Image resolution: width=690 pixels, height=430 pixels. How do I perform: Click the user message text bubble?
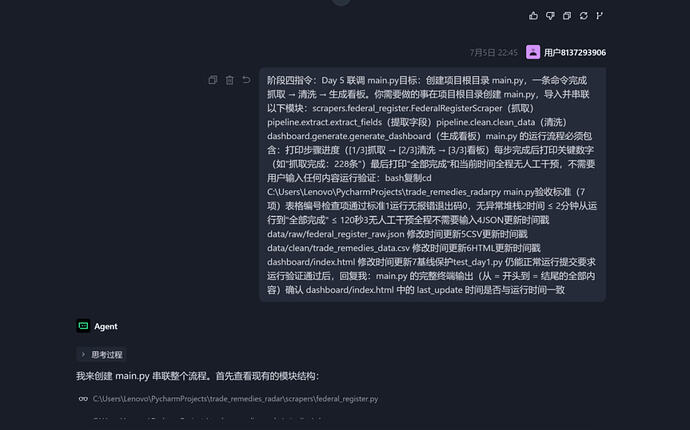432,185
